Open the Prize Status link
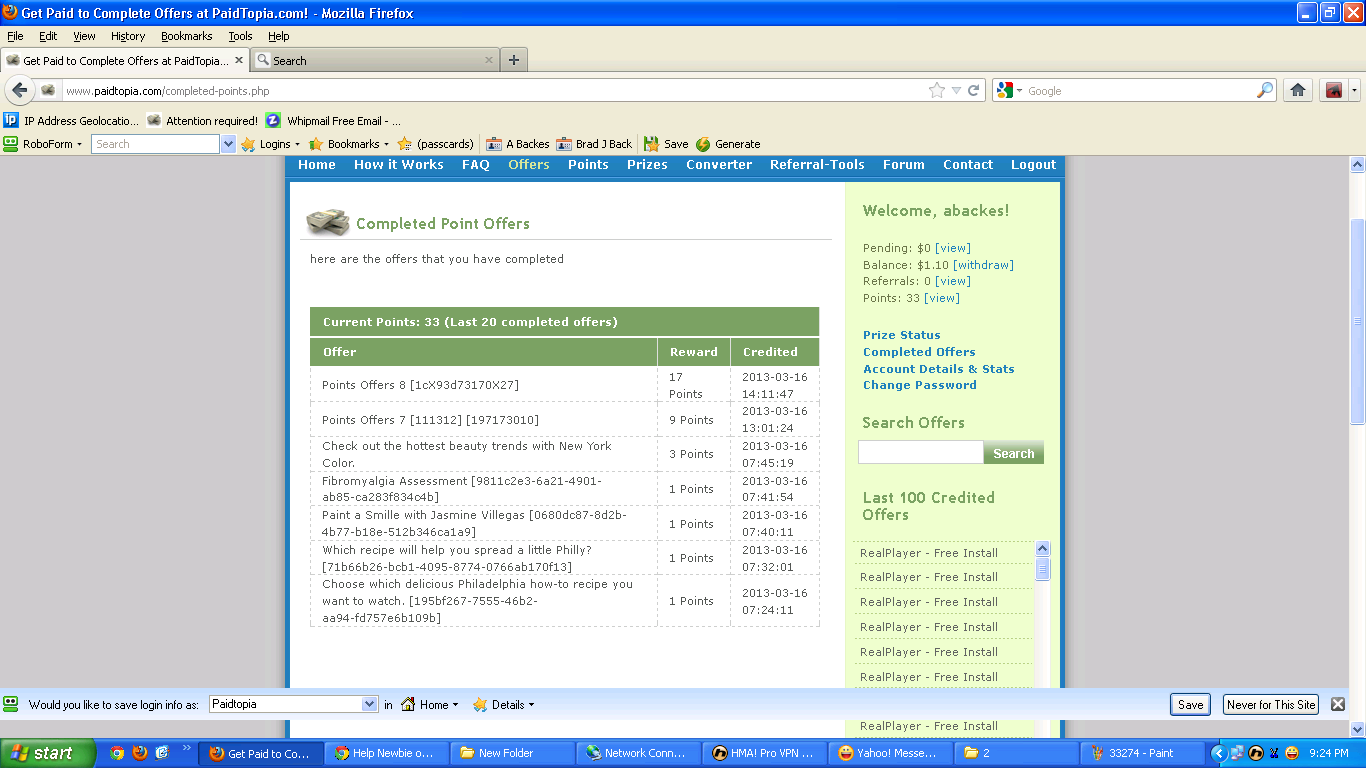This screenshot has height=768, width=1366. coord(902,335)
